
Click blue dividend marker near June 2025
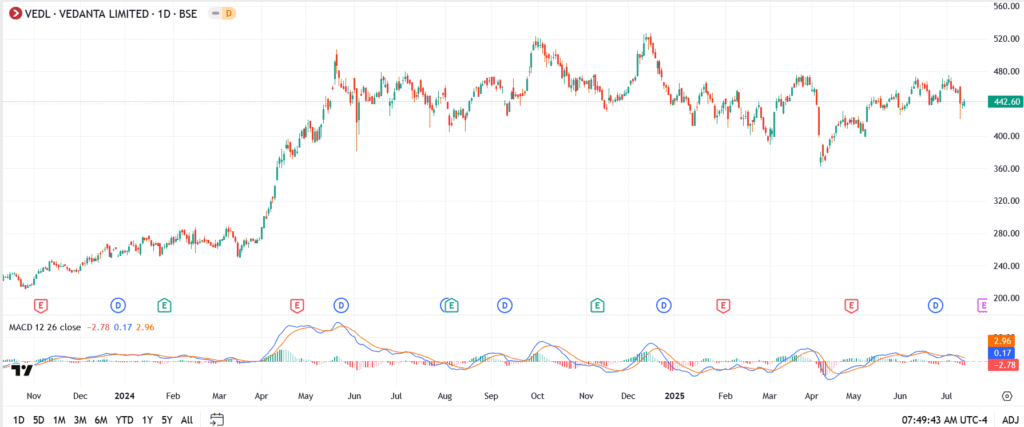[936, 304]
